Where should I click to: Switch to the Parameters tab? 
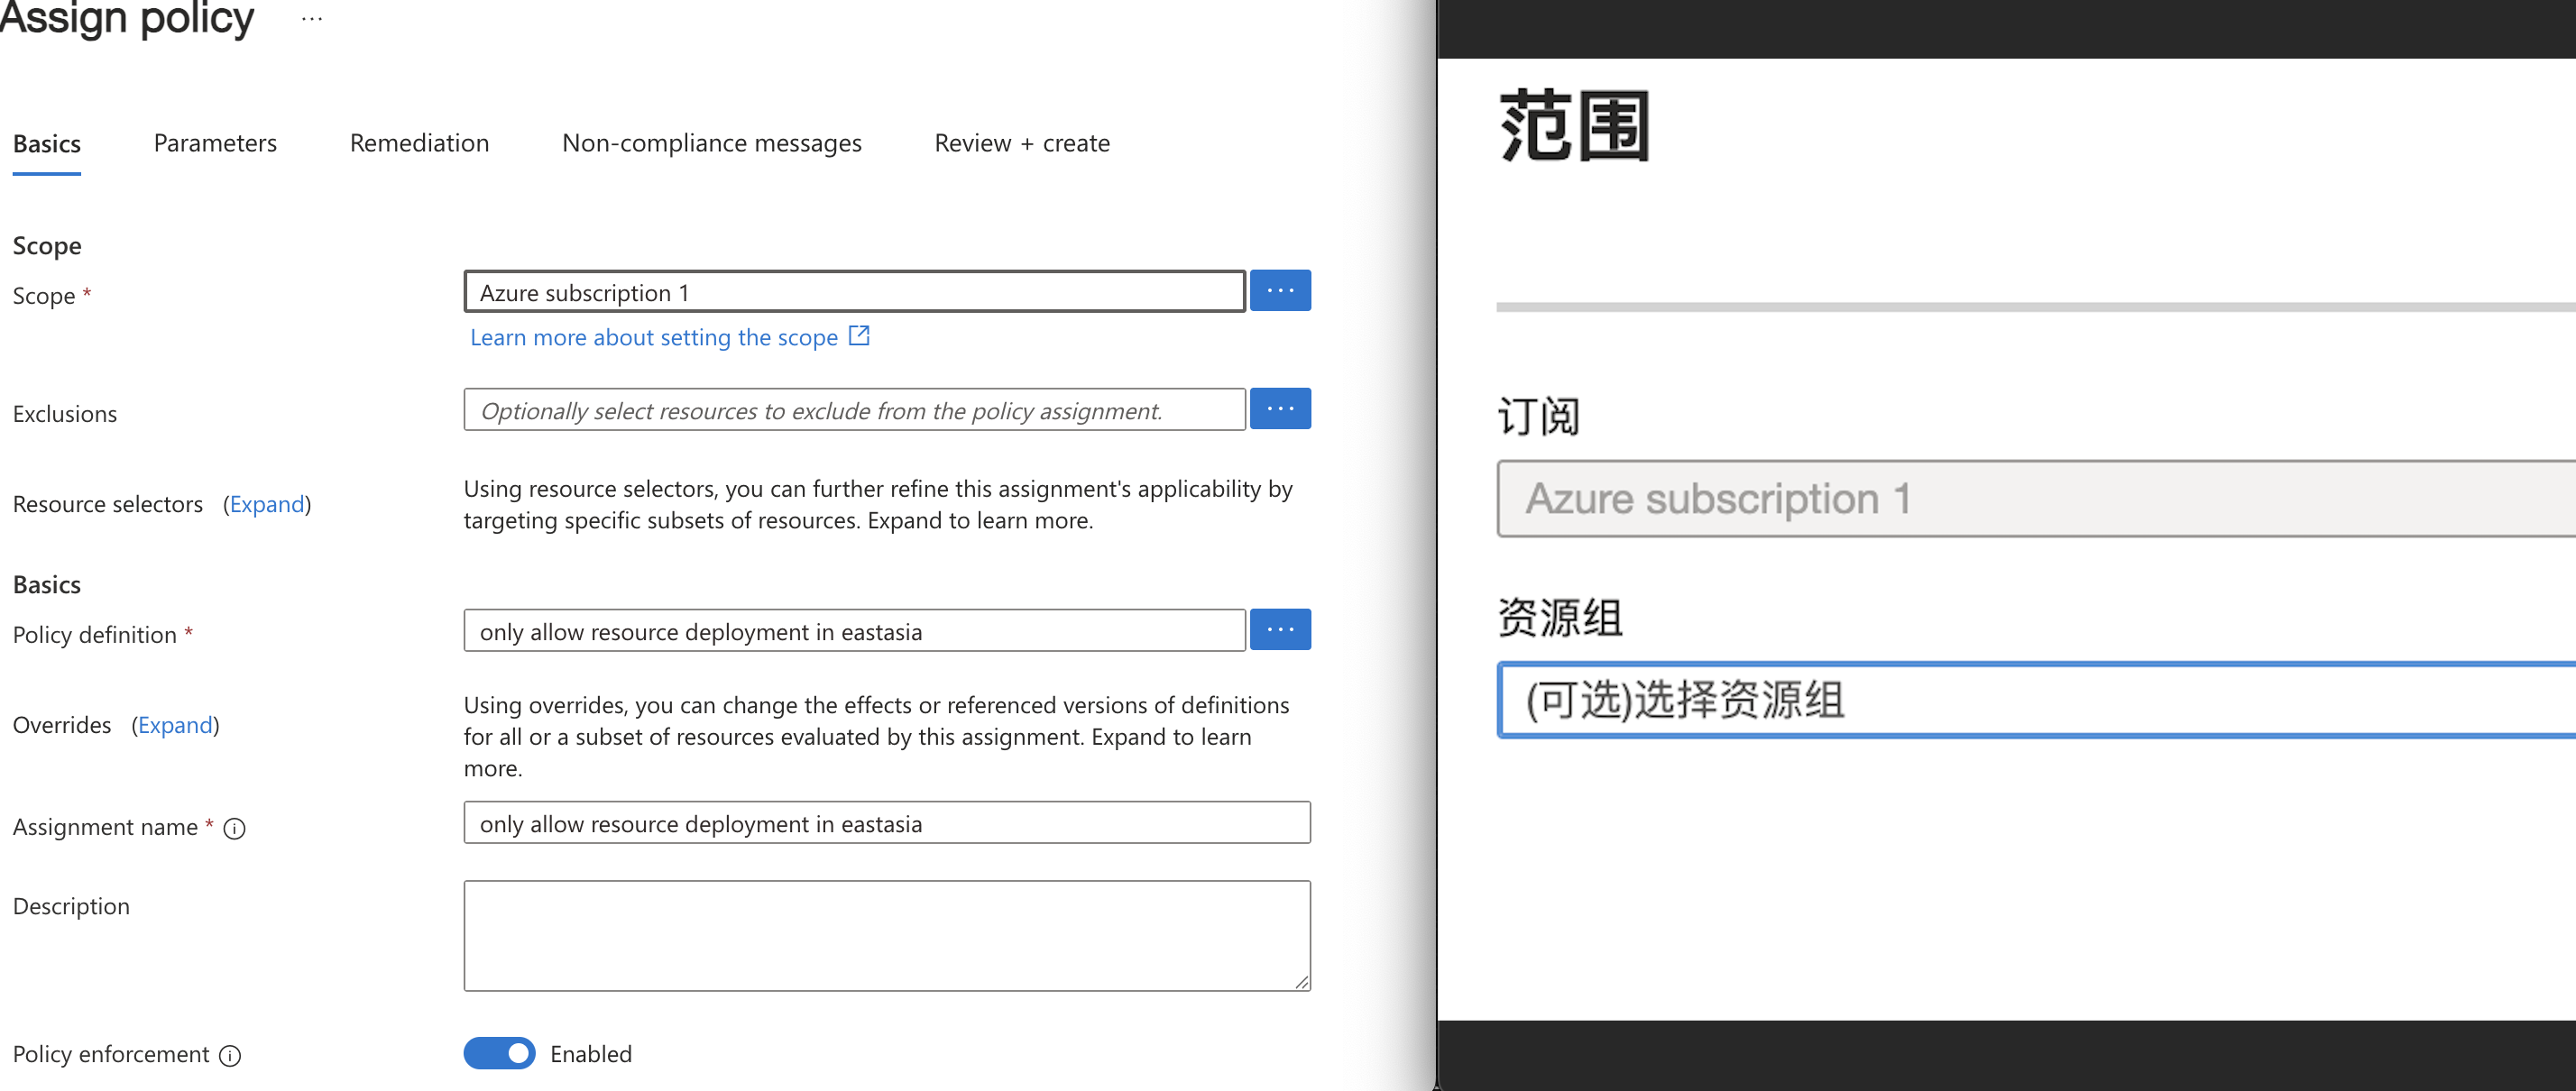(x=215, y=143)
